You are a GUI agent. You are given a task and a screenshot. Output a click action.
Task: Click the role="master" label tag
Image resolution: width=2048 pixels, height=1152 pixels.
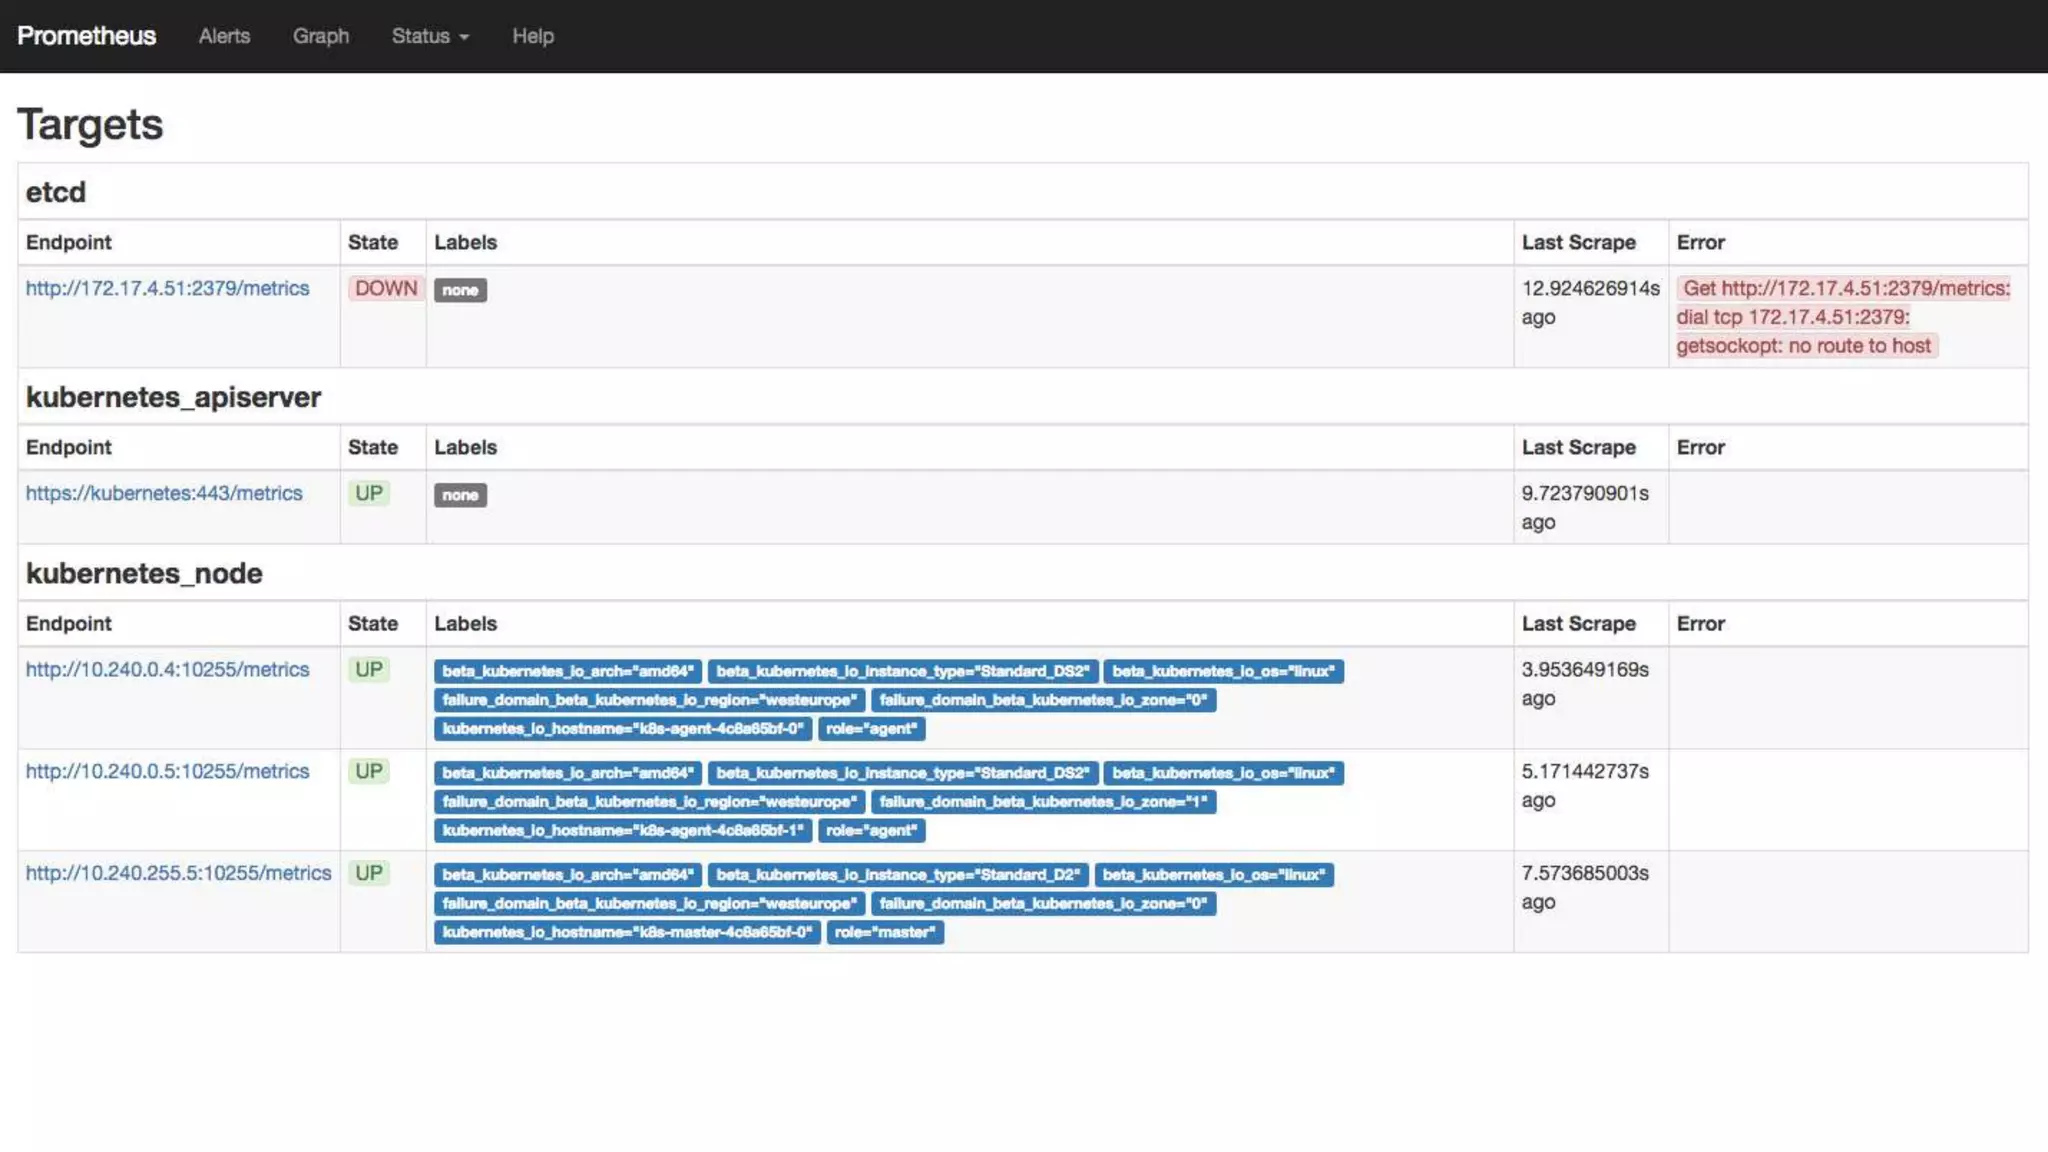(x=884, y=932)
